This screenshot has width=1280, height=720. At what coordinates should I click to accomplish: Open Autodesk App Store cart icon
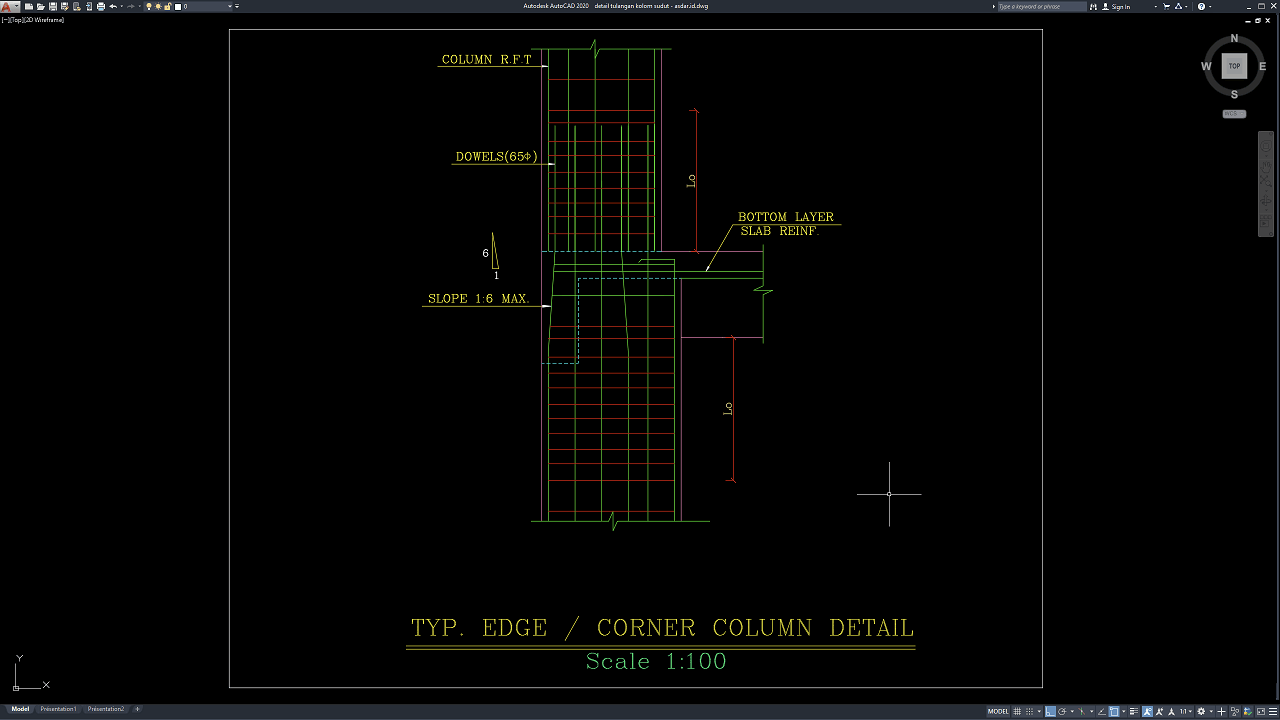(x=1166, y=6)
